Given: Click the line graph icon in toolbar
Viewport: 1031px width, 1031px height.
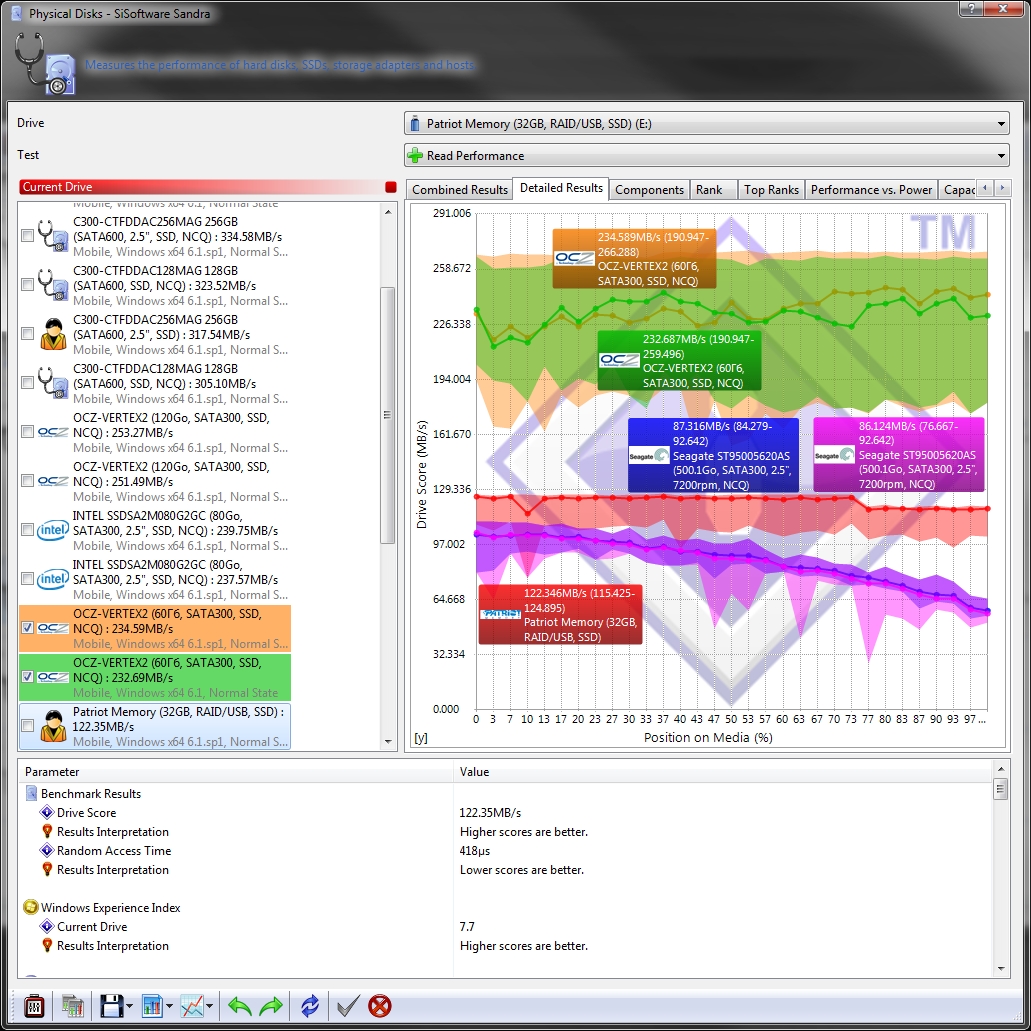Looking at the screenshot, I should tap(192, 1005).
